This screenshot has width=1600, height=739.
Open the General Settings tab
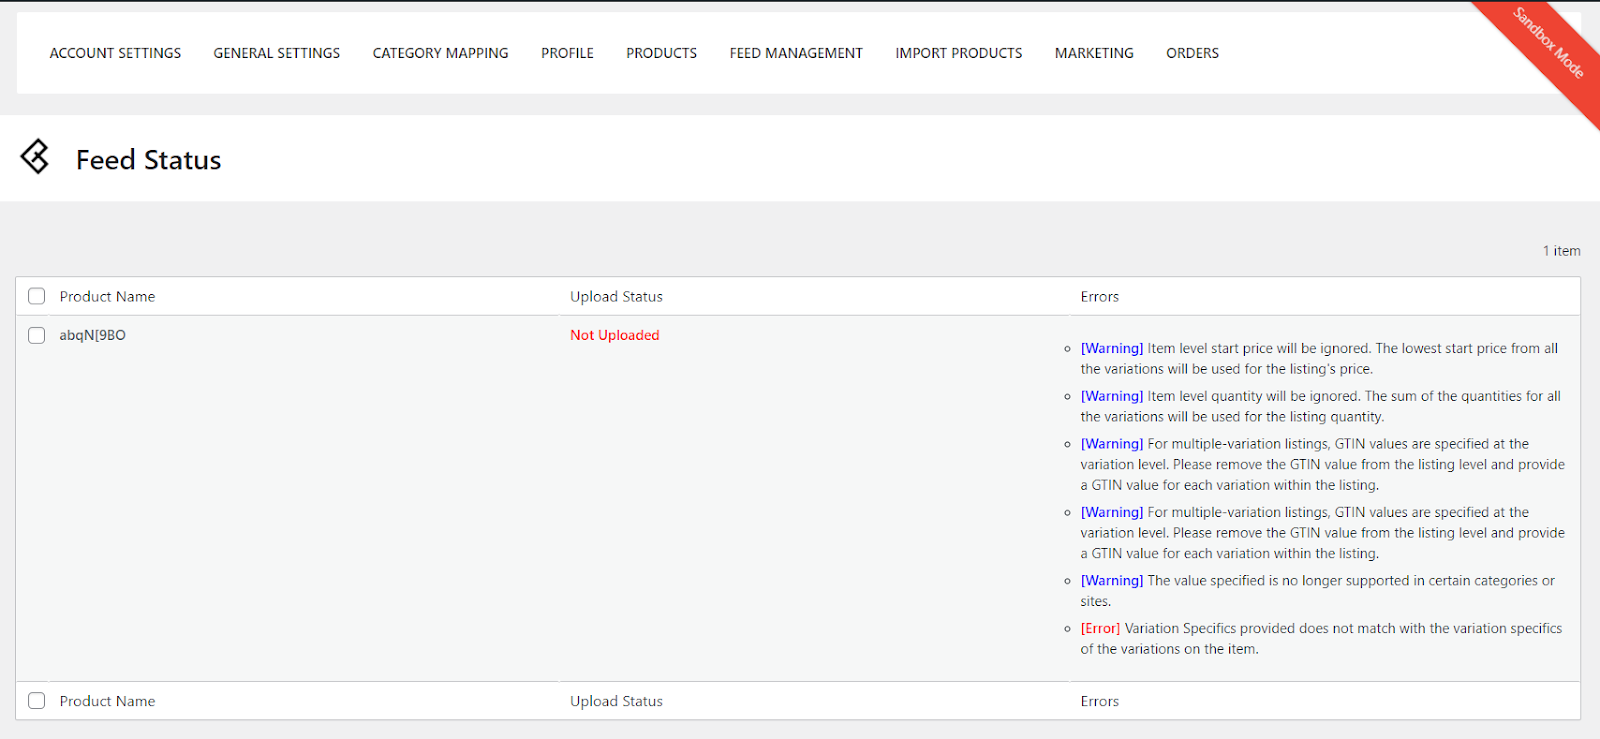tap(277, 53)
